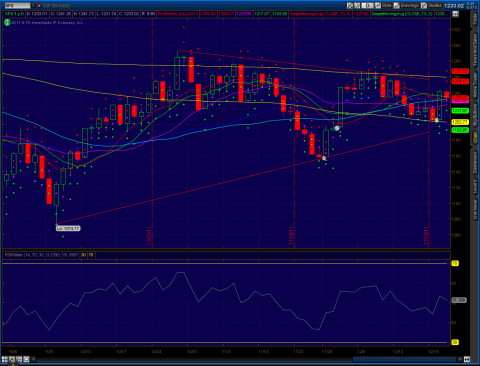Open the Active Trader sidebar tab
The image size is (480, 366).
[x=475, y=85]
